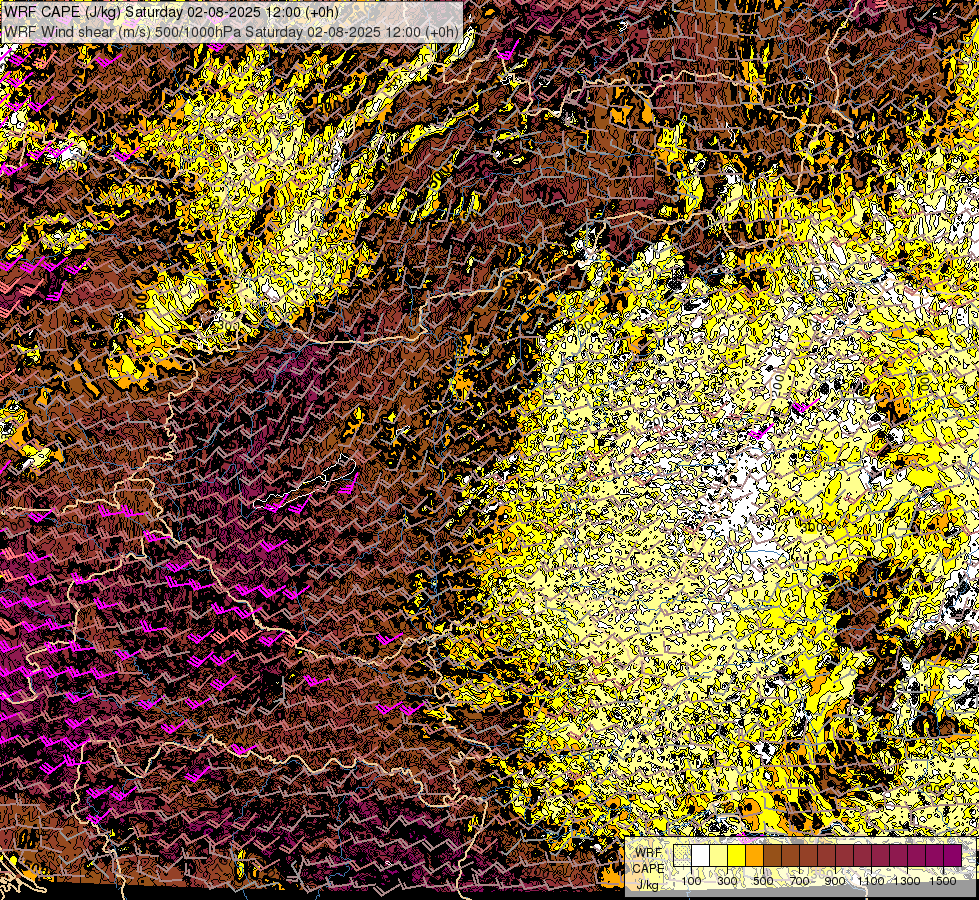Click the 'WRF CAPE (J/kg)' title line
The height and width of the screenshot is (900, 979).
pos(172,12)
